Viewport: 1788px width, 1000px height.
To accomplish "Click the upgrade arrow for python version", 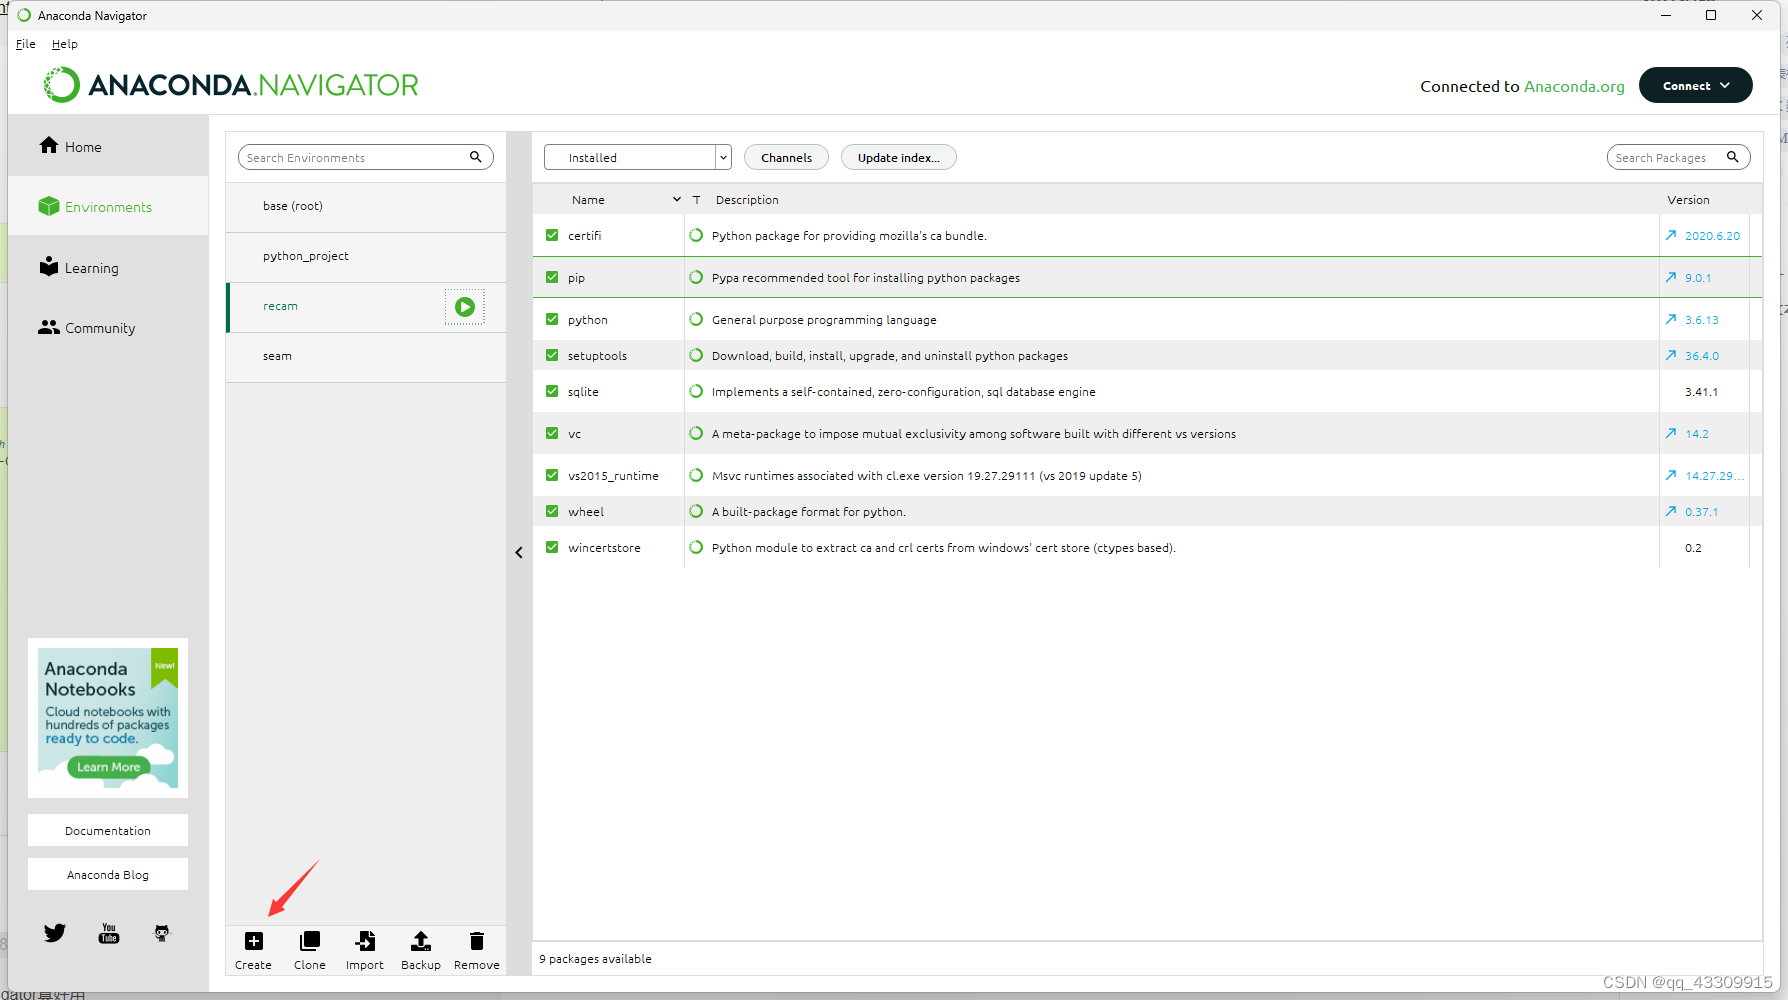I will 1671,319.
